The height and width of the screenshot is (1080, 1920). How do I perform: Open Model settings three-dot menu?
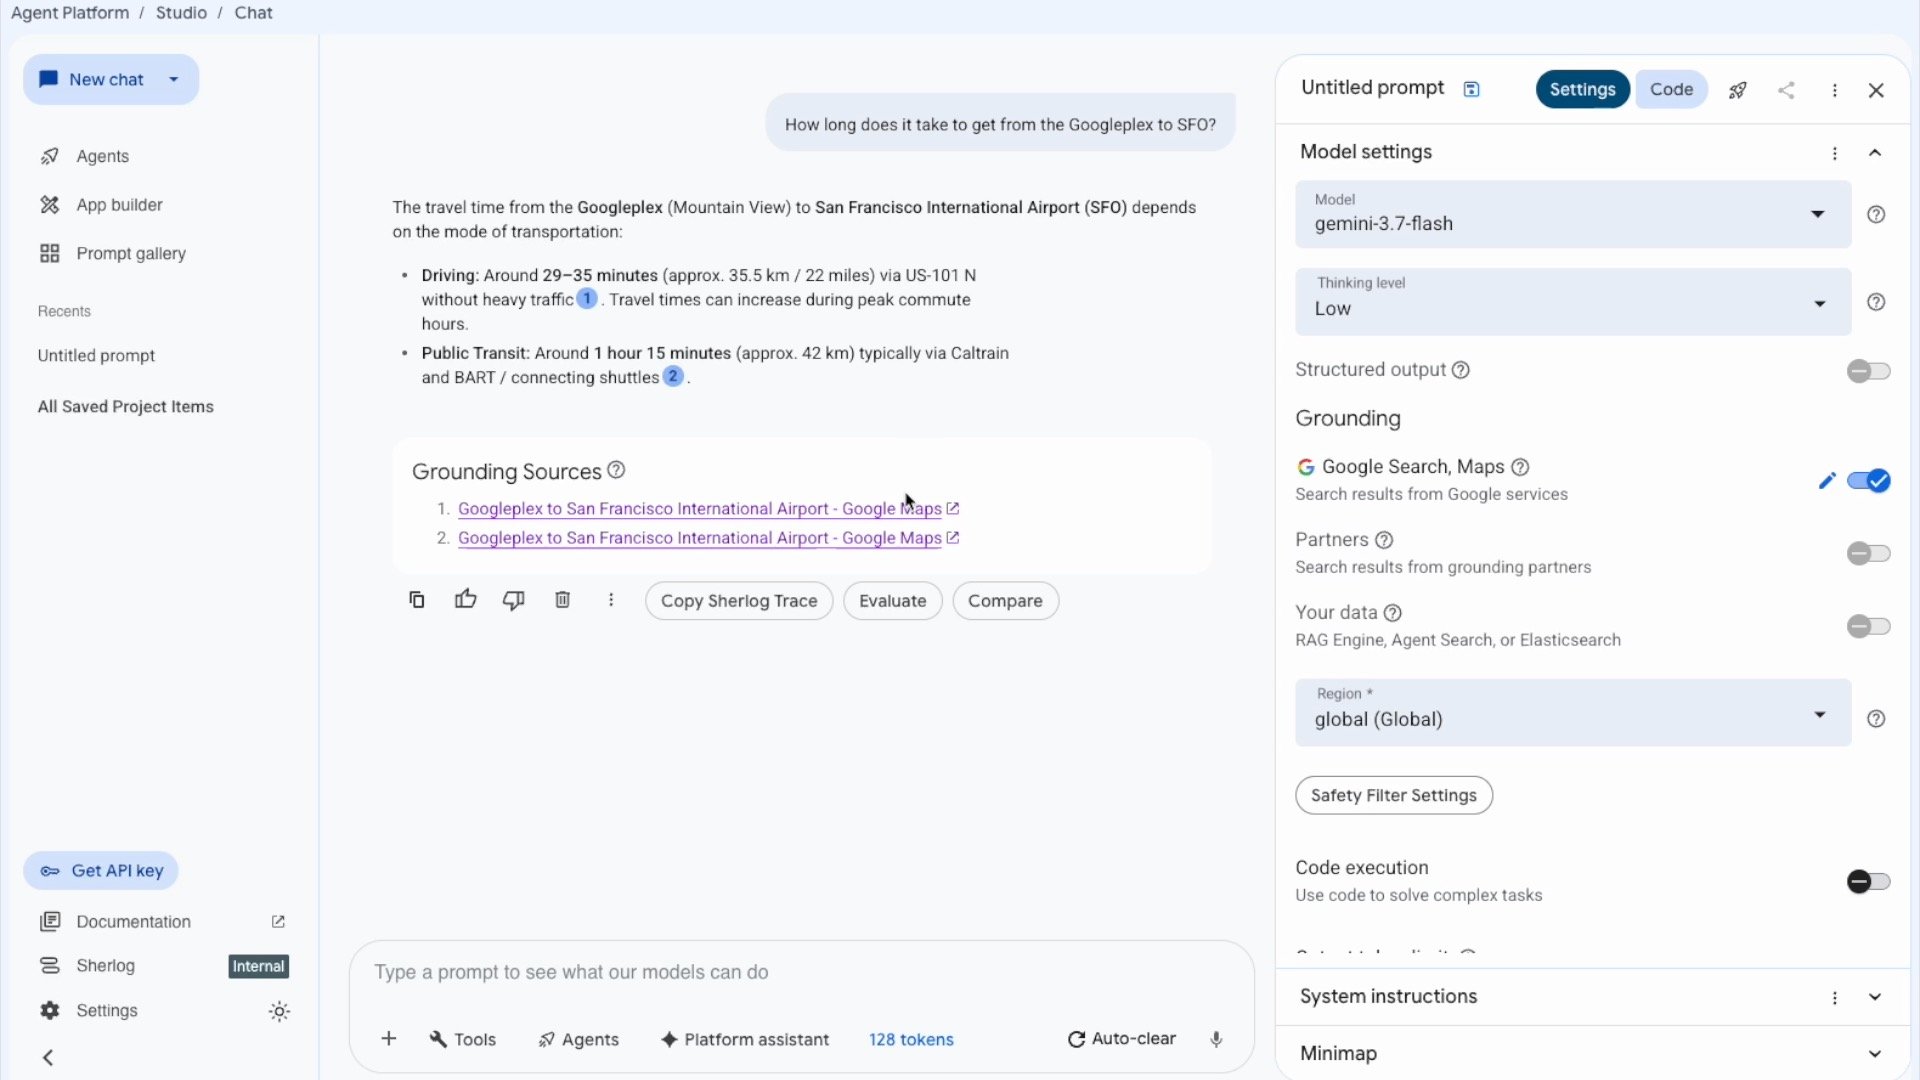pos(1835,153)
